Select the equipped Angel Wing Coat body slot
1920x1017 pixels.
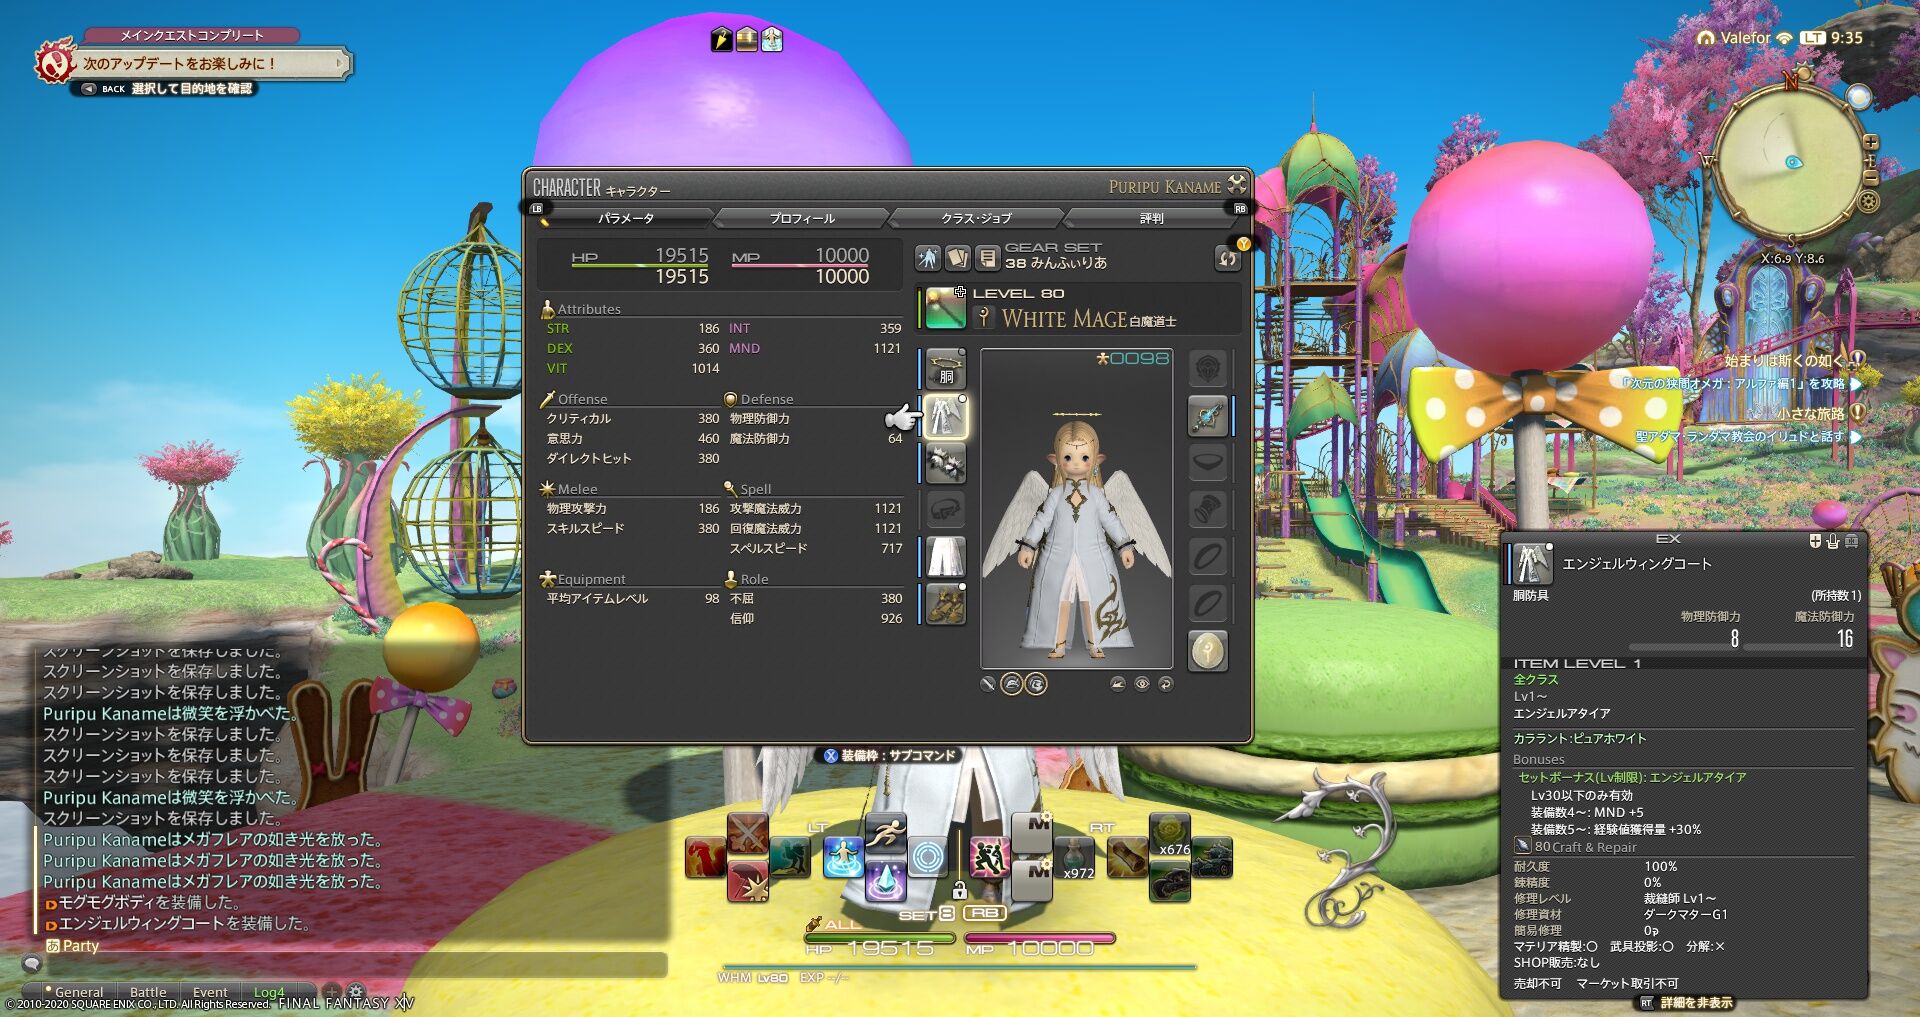pos(945,417)
